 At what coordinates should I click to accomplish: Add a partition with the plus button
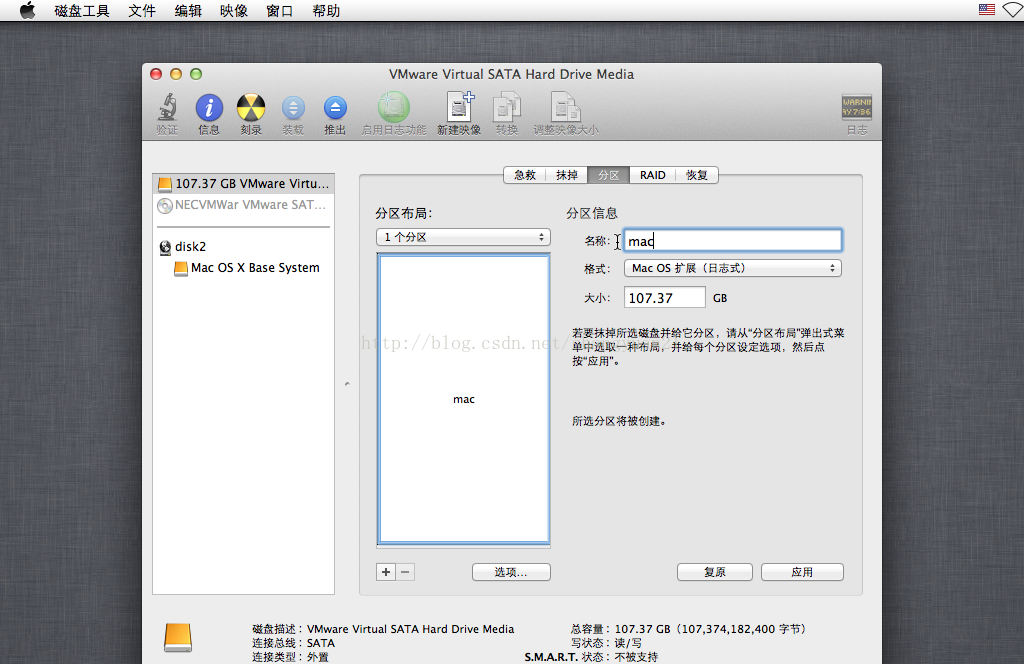pyautogui.click(x=386, y=572)
